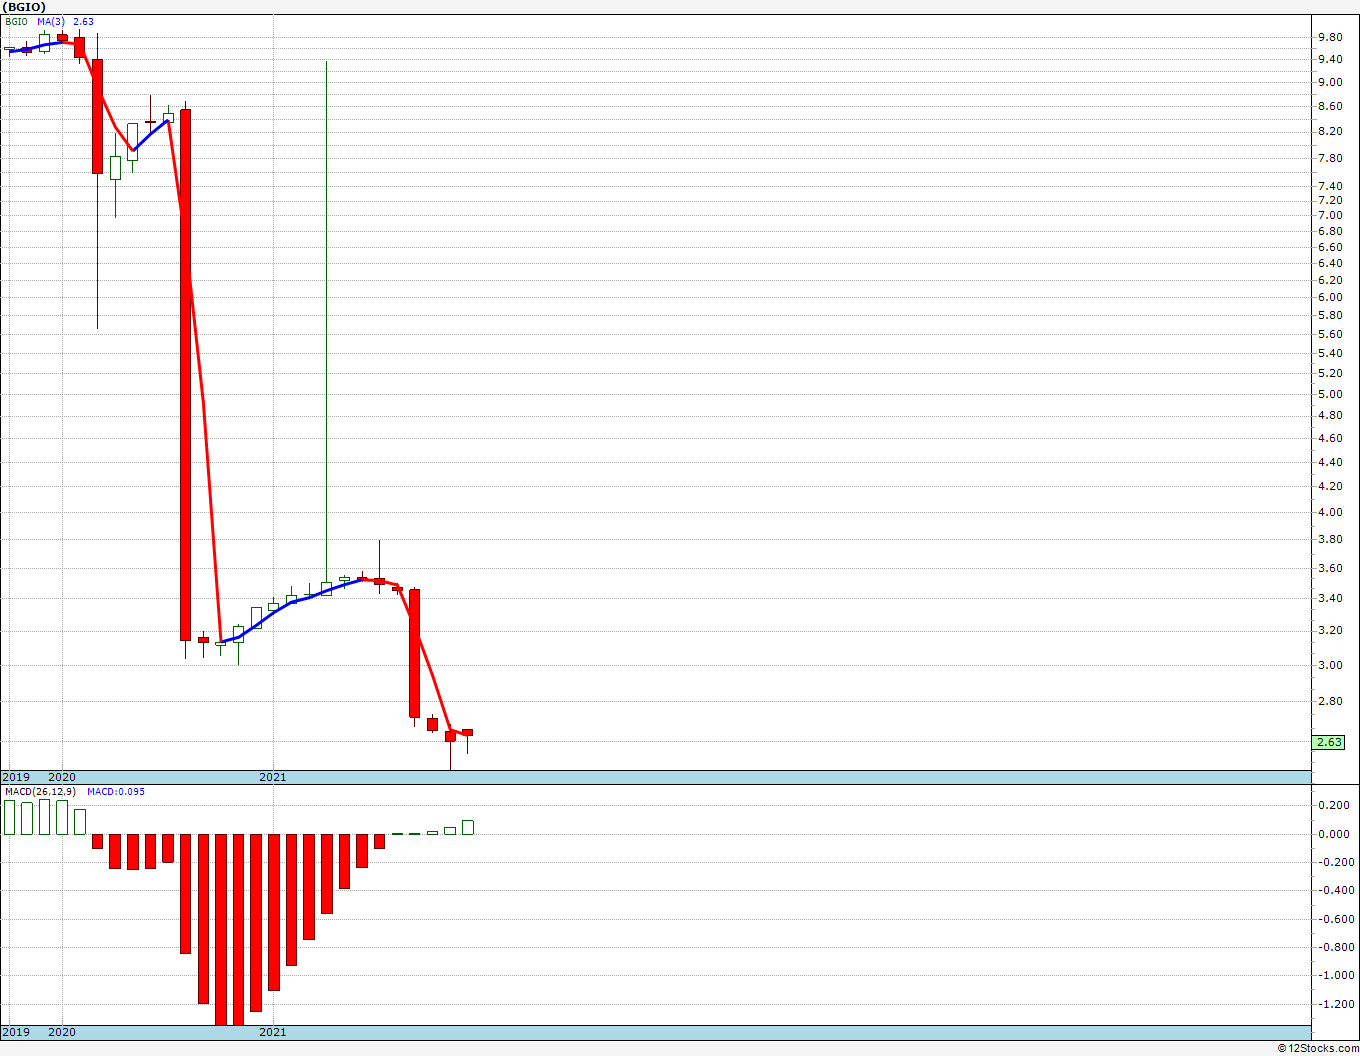Click the 2.80 price axis label
Screen dimensions: 1360x1056
1330,701
